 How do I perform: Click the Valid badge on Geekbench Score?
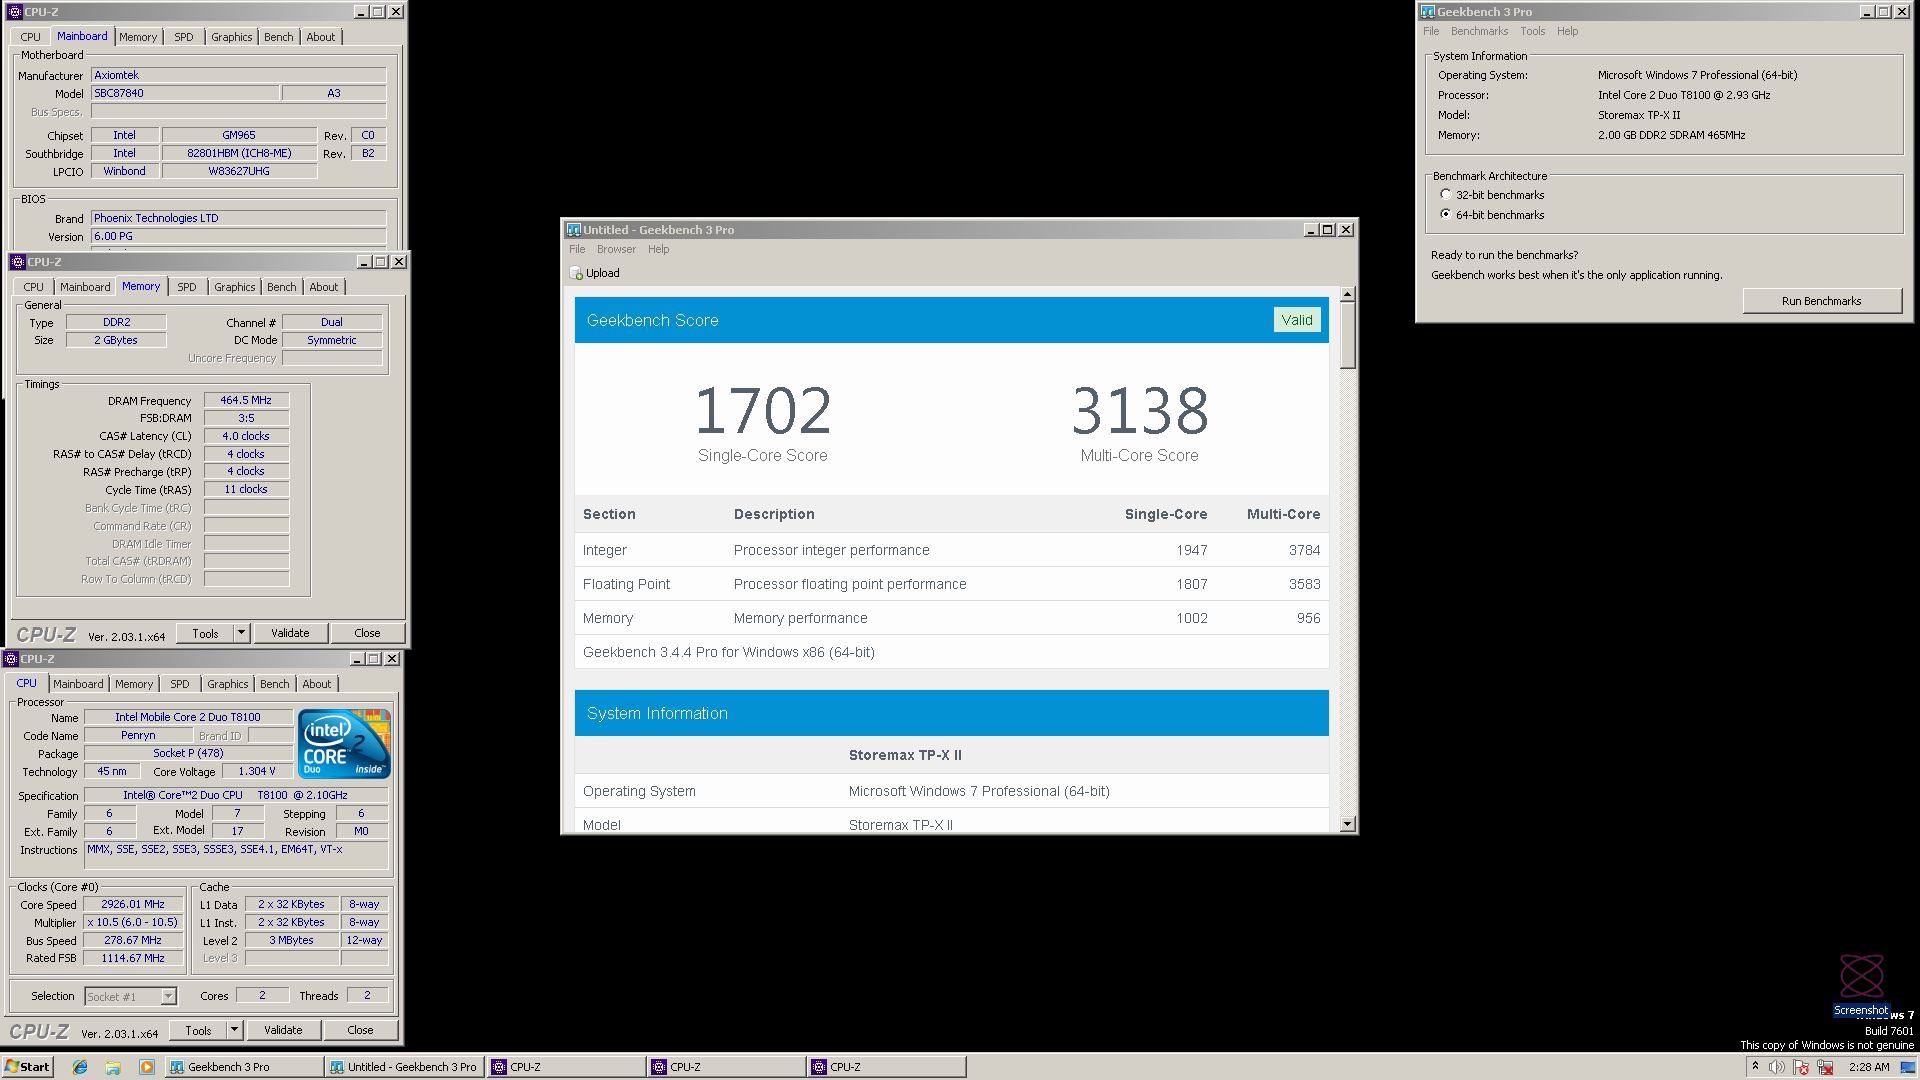pos(1297,320)
